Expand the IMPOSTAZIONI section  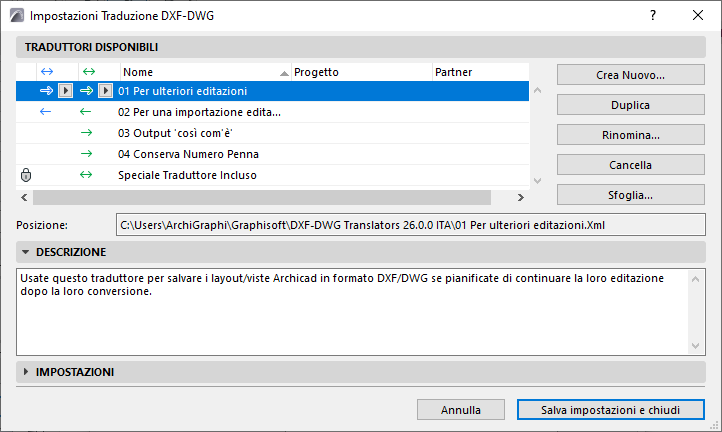(x=27, y=372)
